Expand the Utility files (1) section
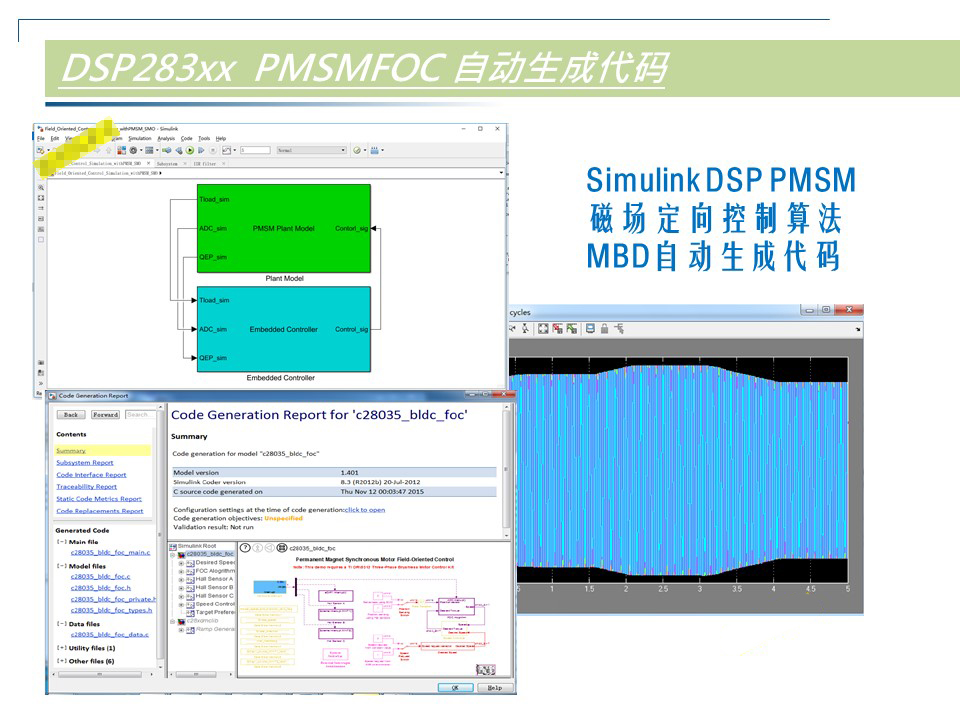Screen dimensions: 960x720 62,648
